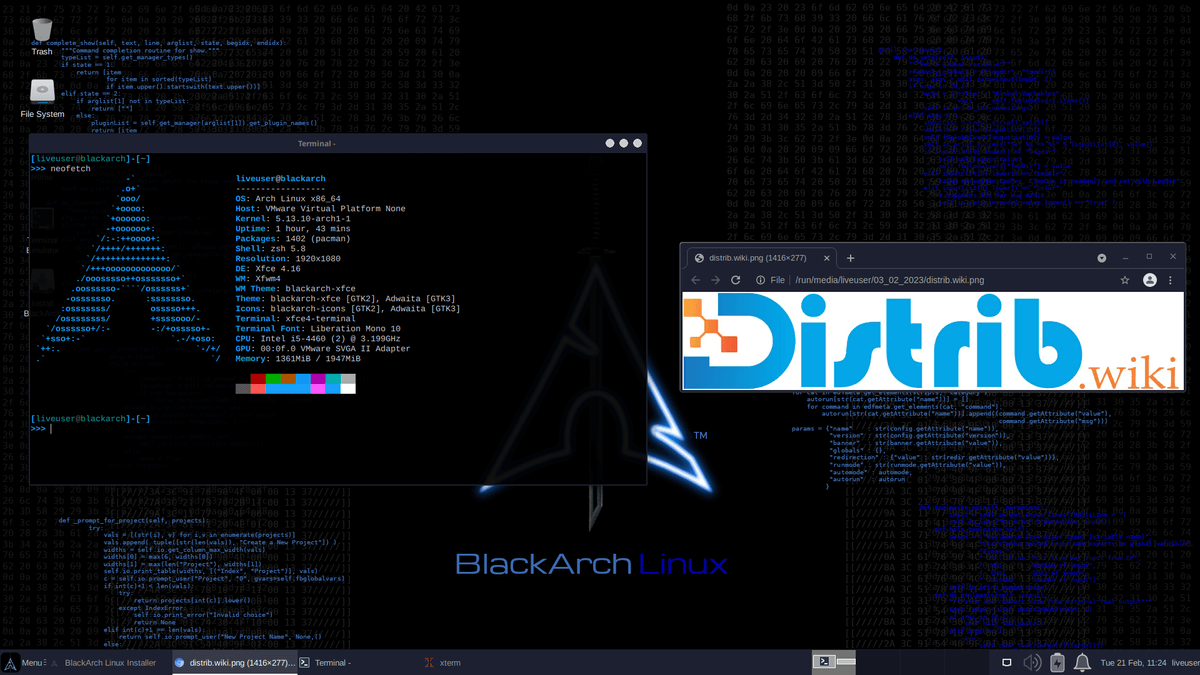1200x675 pixels.
Task: Click the 'Uptime: 1 hour, 43 mins' line
Action: click(294, 229)
